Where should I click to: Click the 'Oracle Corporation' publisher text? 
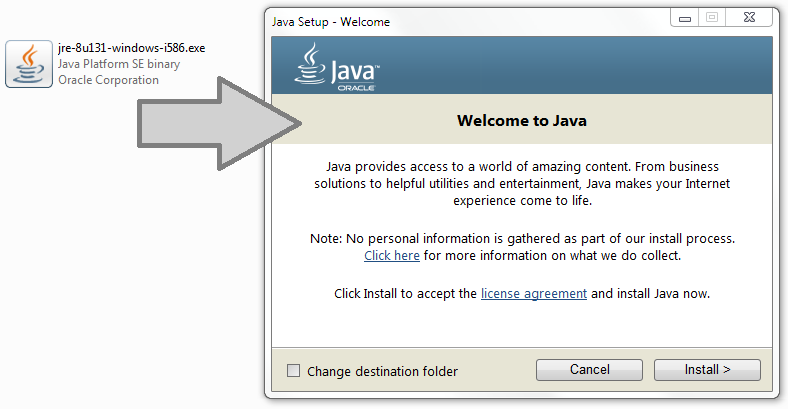pos(108,80)
